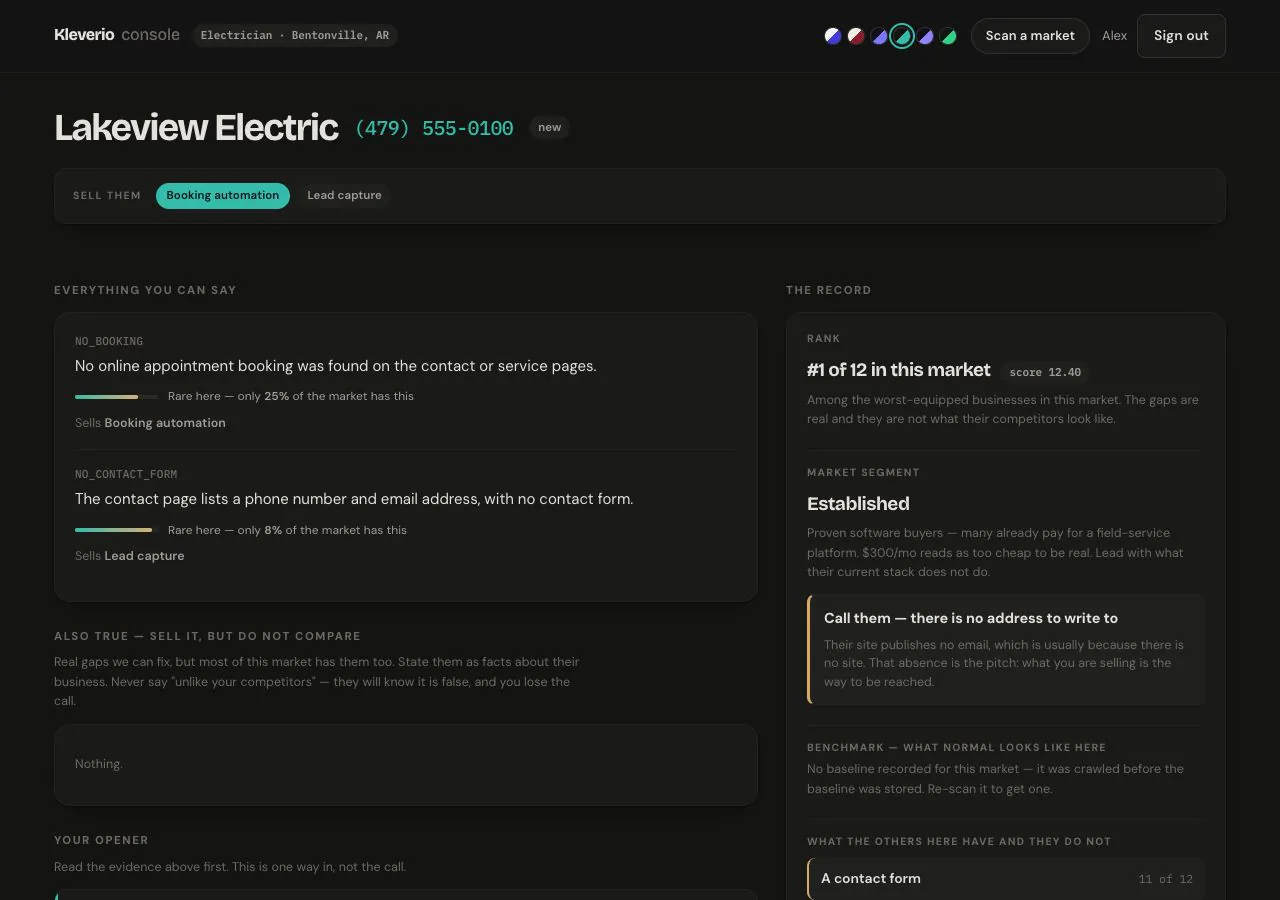
Task: Call the (479) 555-0100 phone number
Action: (x=434, y=128)
